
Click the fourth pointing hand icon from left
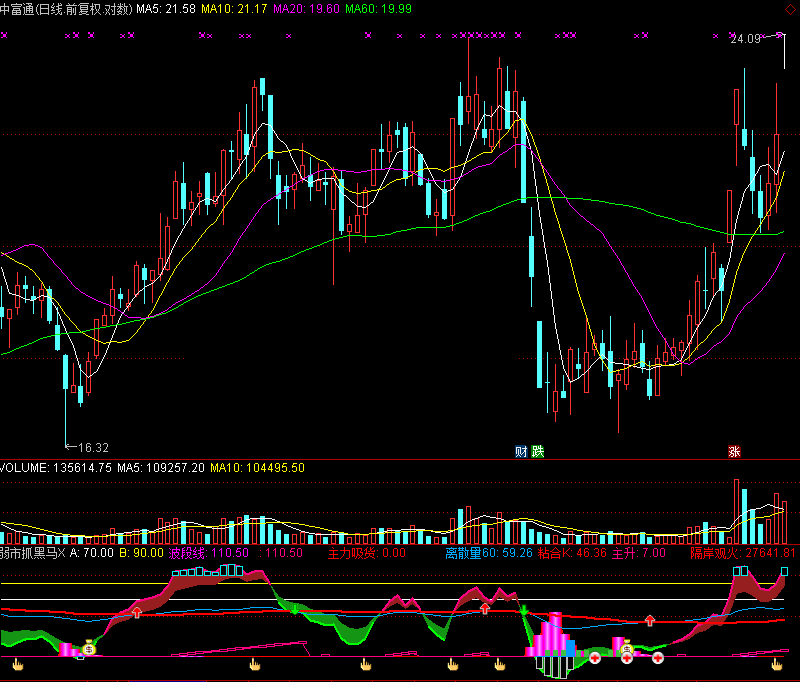(453, 664)
